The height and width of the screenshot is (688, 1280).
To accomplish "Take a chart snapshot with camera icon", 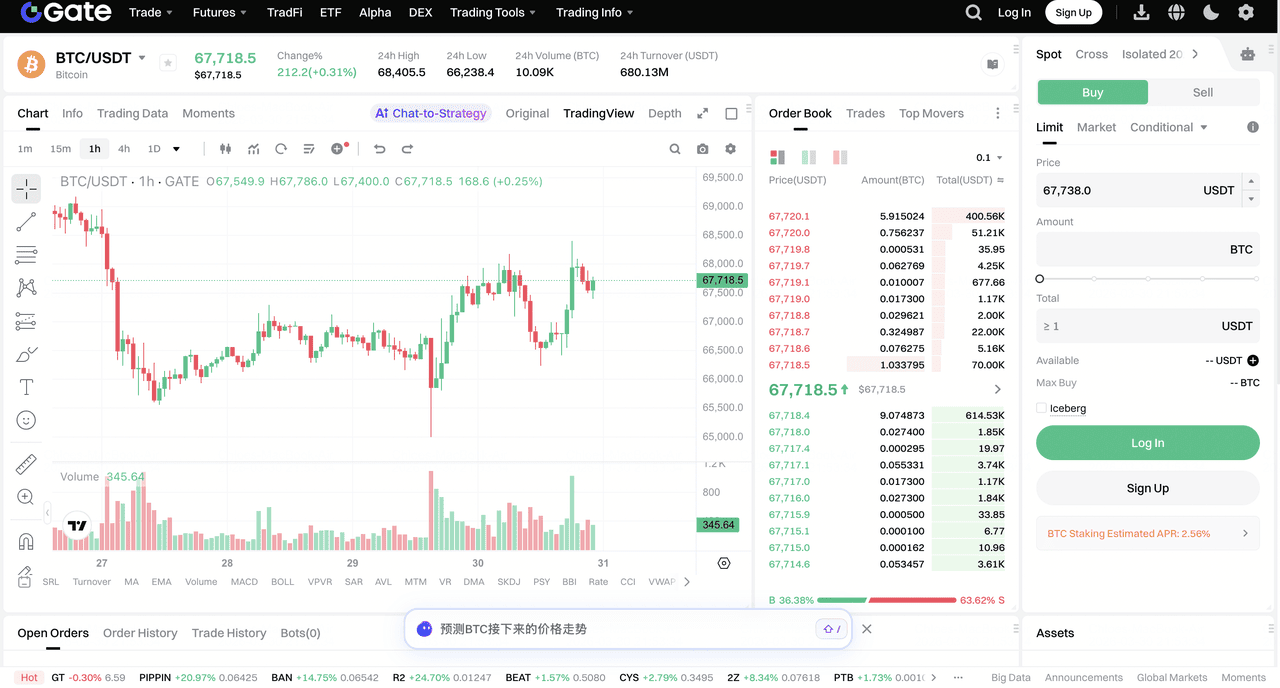I will (703, 149).
